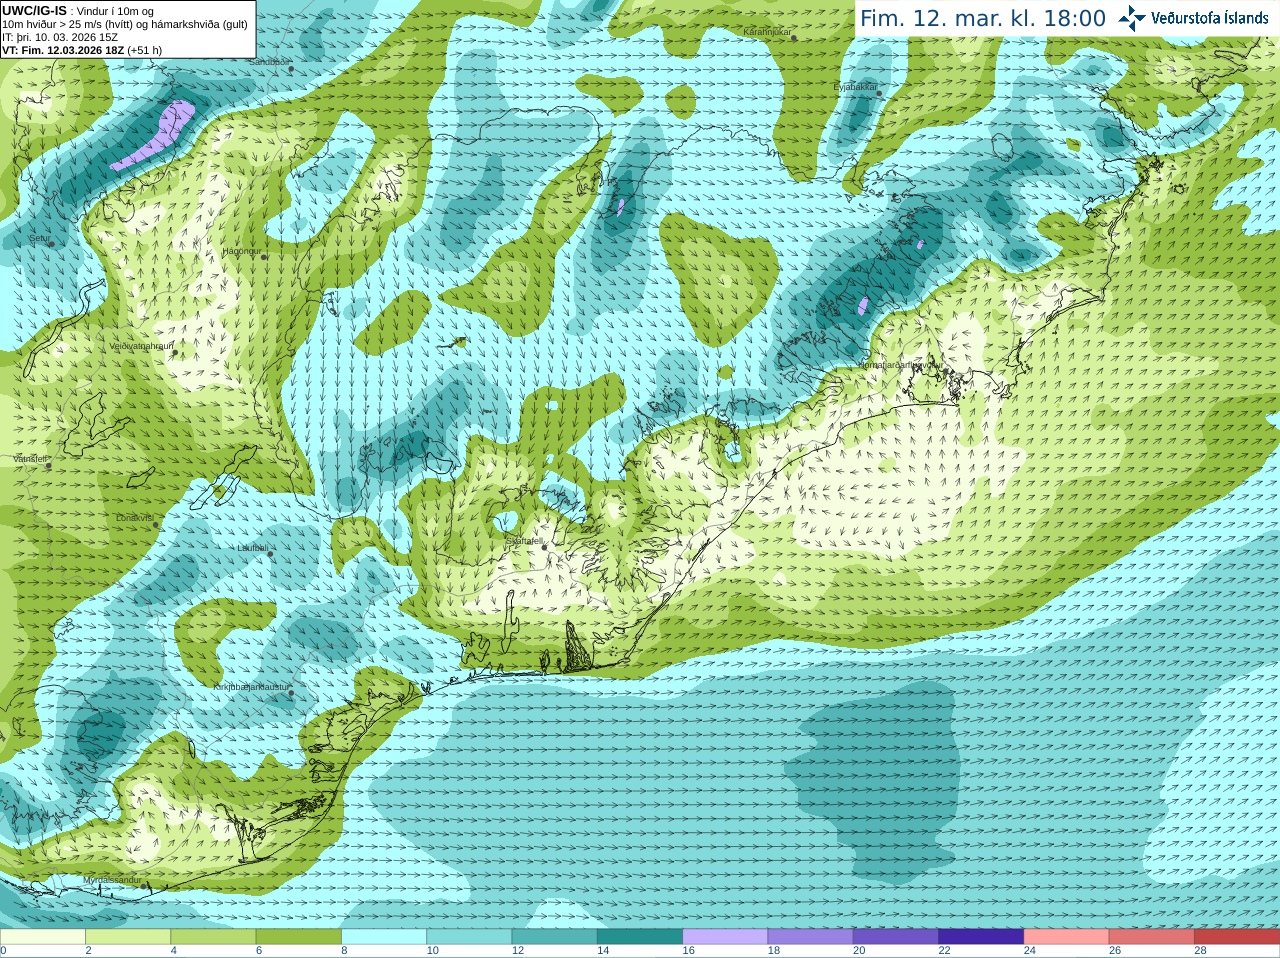Click the Laufbali station label
1280x958 pixels.
click(253, 548)
